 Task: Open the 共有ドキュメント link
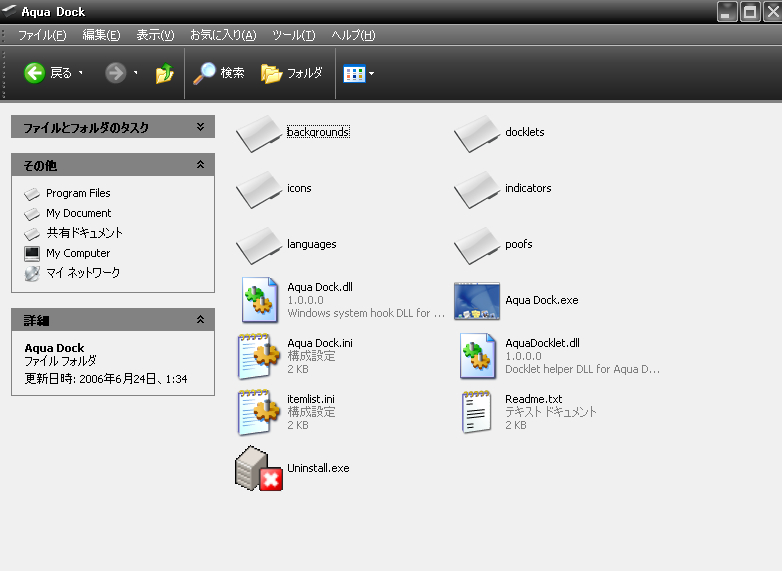click(x=84, y=233)
